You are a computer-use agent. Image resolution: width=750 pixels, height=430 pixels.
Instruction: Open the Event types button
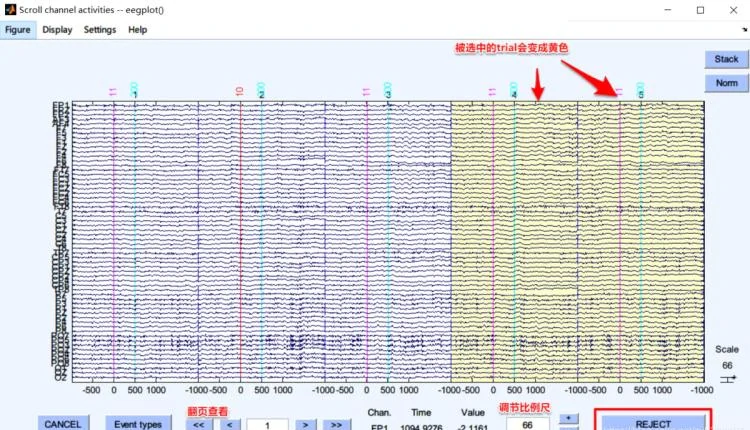[x=138, y=423]
